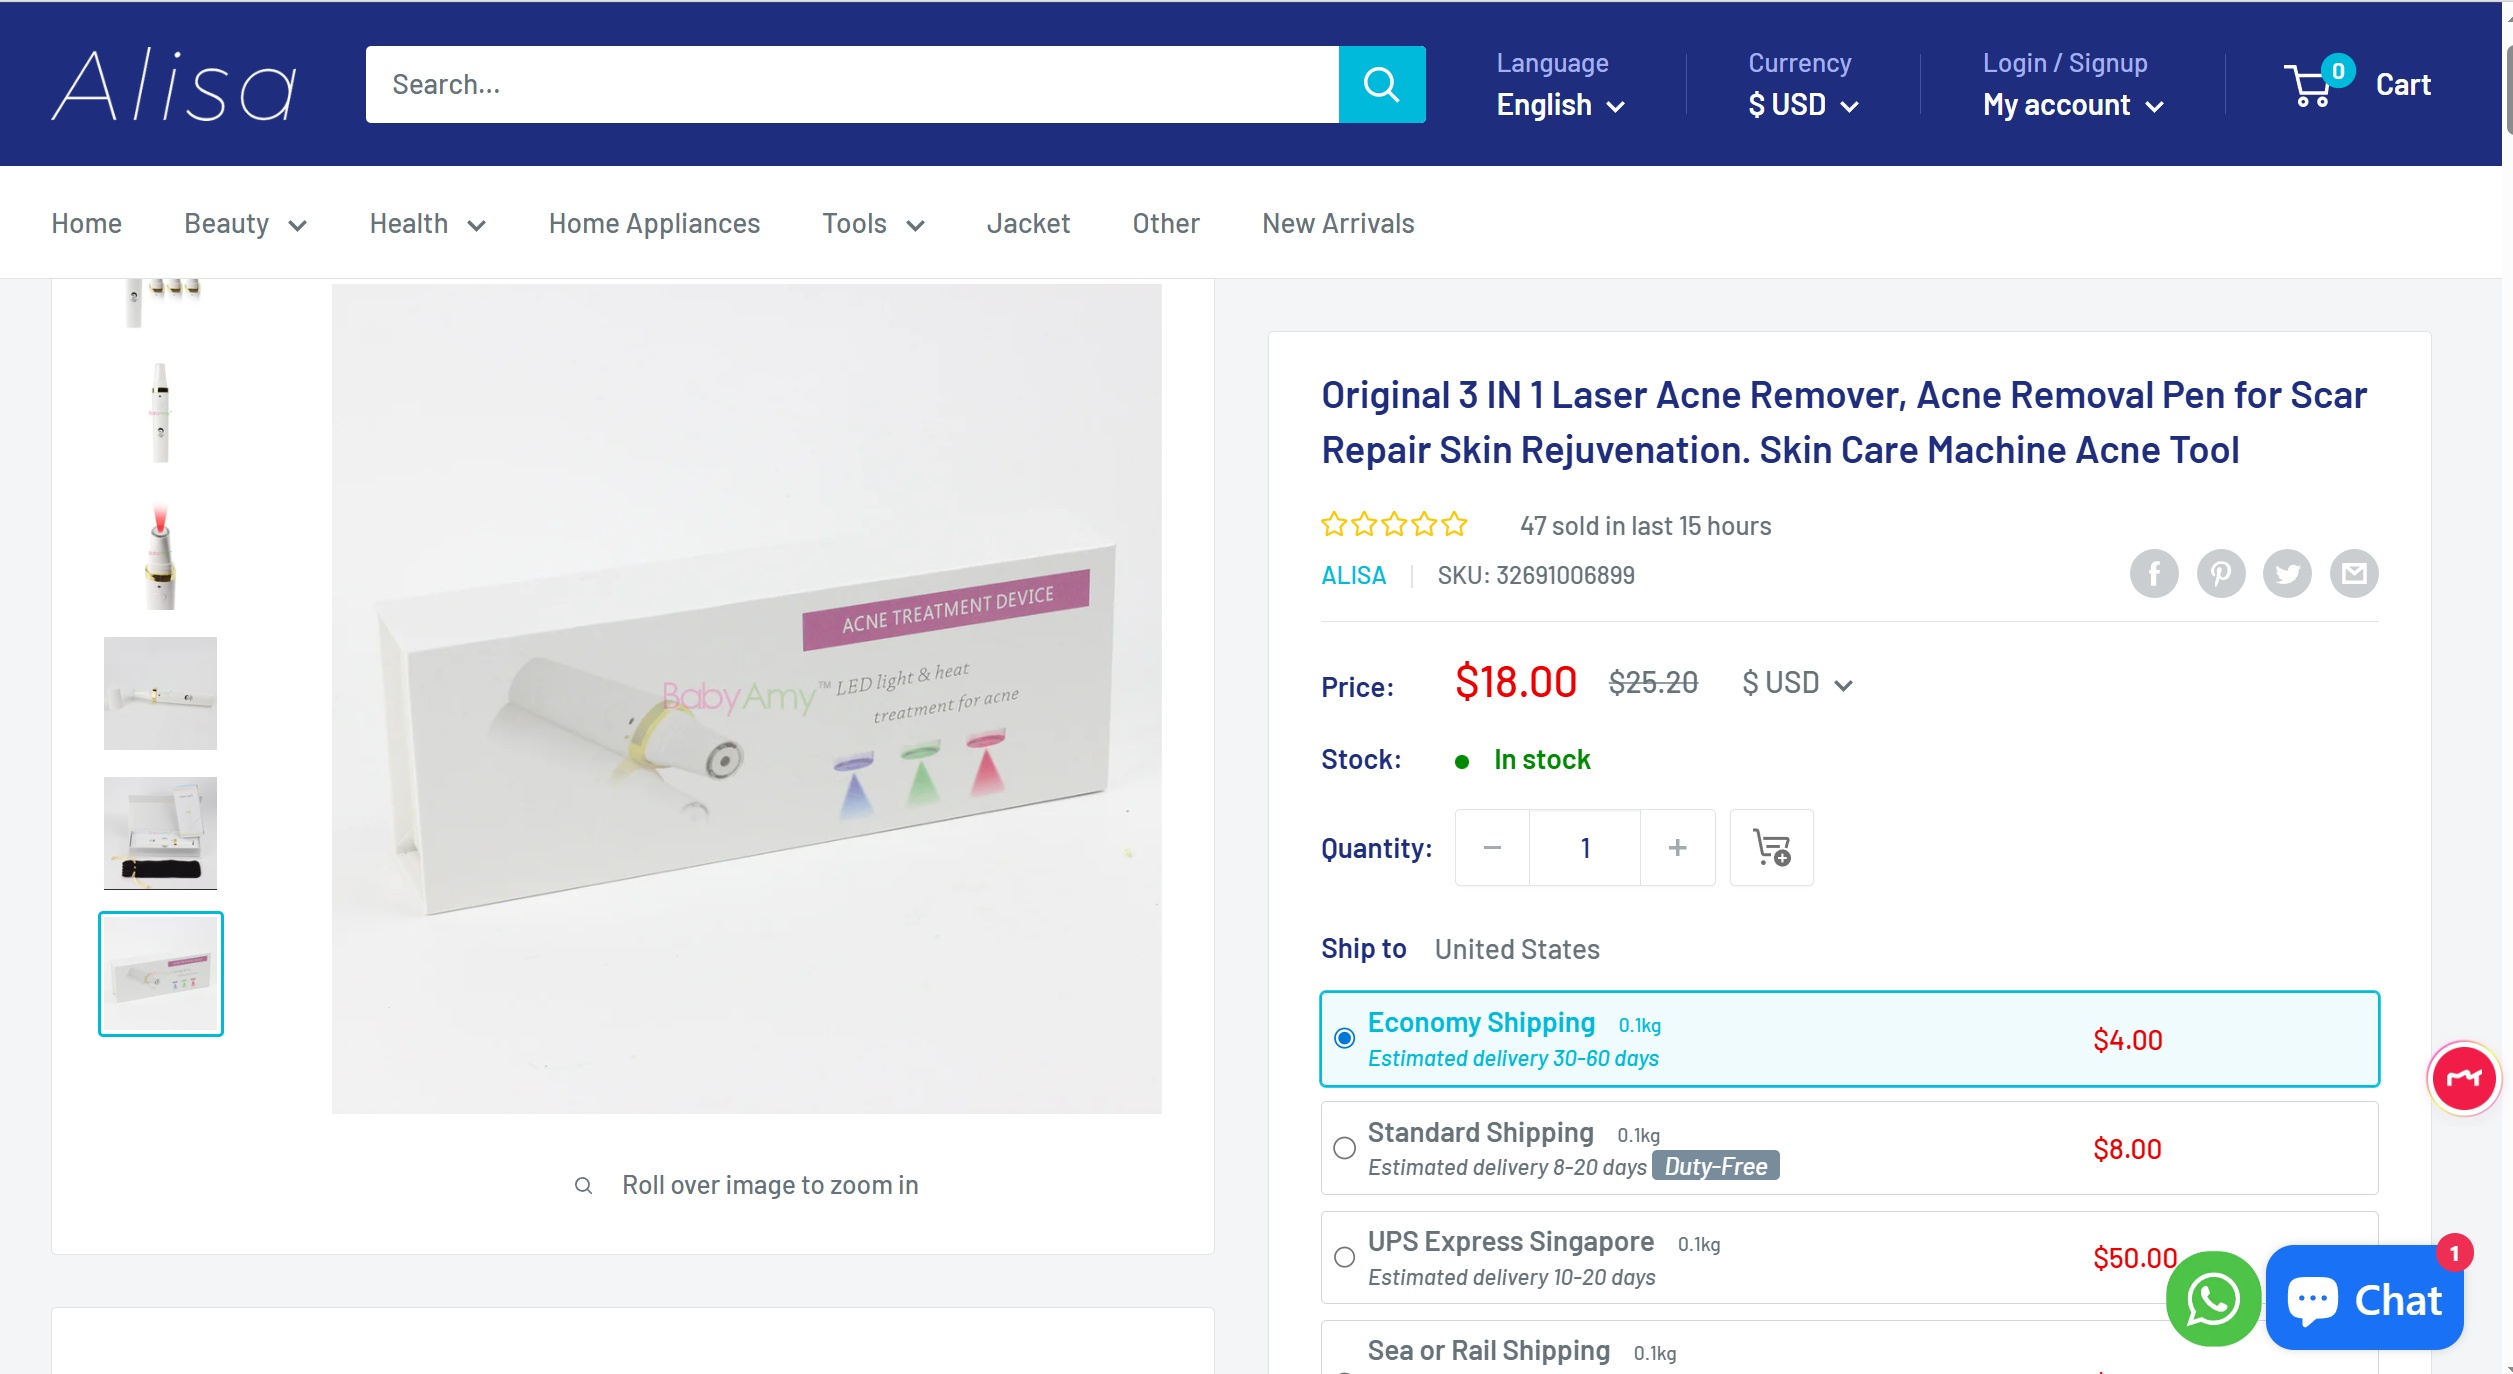Screen dimensions: 2513x1374
Task: Open the blue Chat button
Action: 2364,1299
